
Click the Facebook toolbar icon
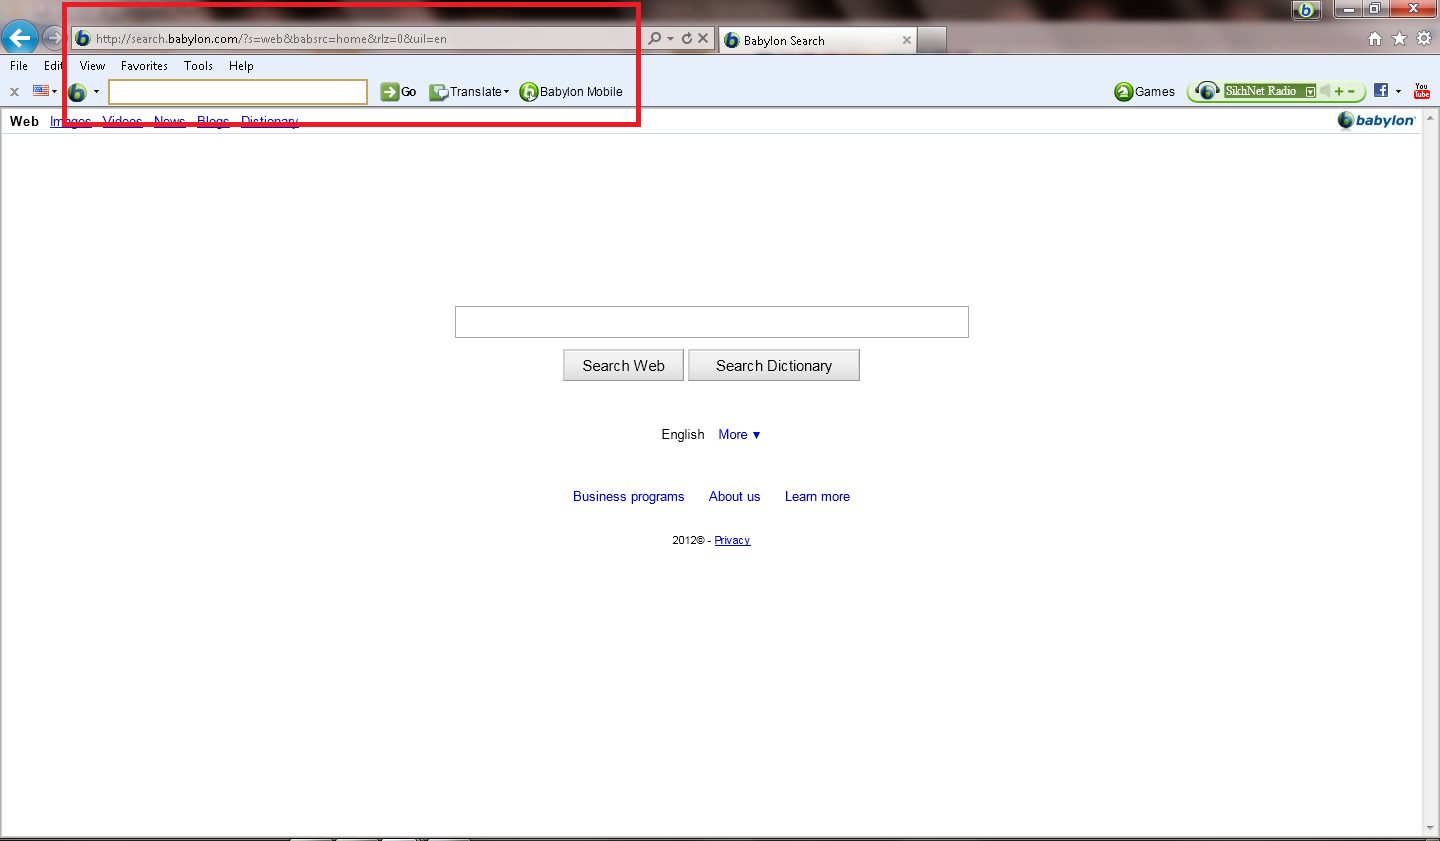pos(1381,90)
